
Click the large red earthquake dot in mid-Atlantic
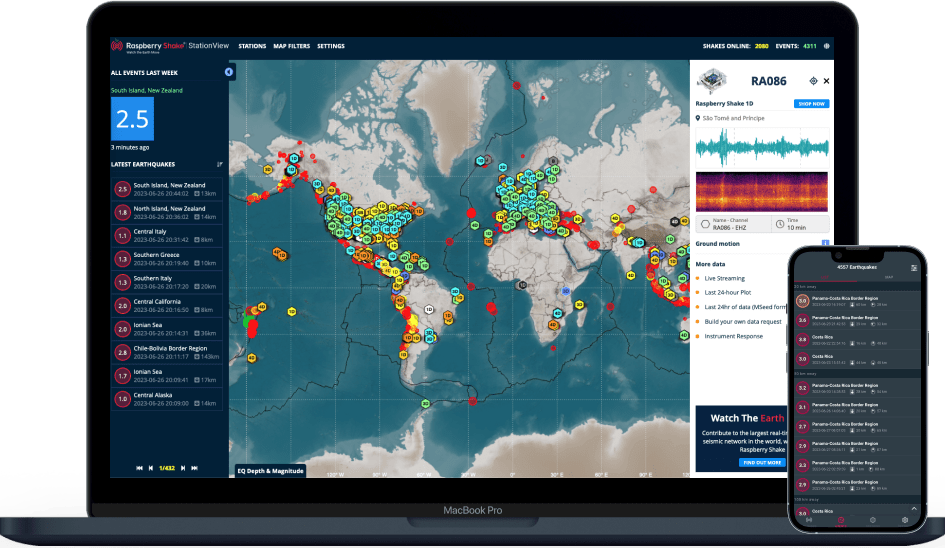(471, 213)
